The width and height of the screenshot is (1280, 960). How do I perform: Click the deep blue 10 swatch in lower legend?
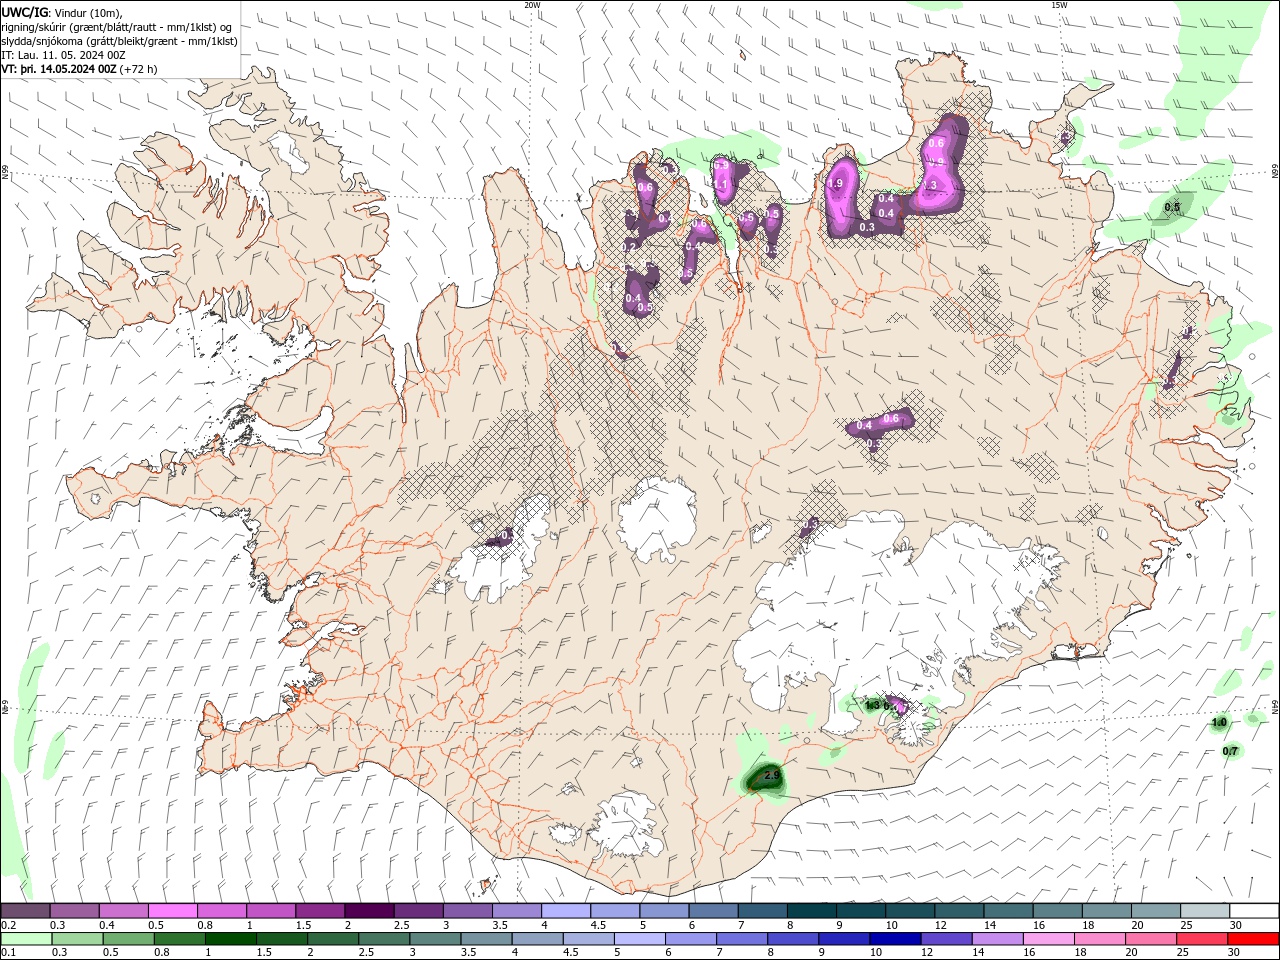(894, 939)
